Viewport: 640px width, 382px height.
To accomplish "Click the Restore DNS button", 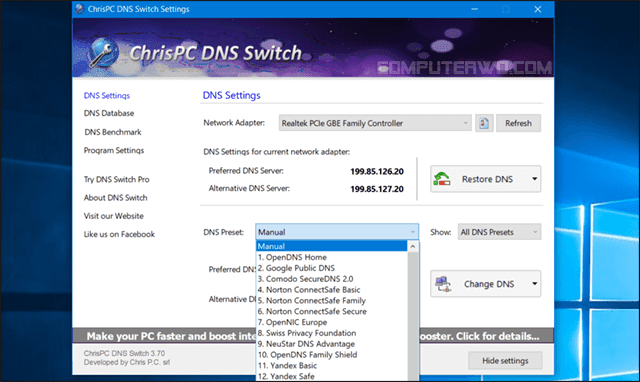I will [486, 179].
